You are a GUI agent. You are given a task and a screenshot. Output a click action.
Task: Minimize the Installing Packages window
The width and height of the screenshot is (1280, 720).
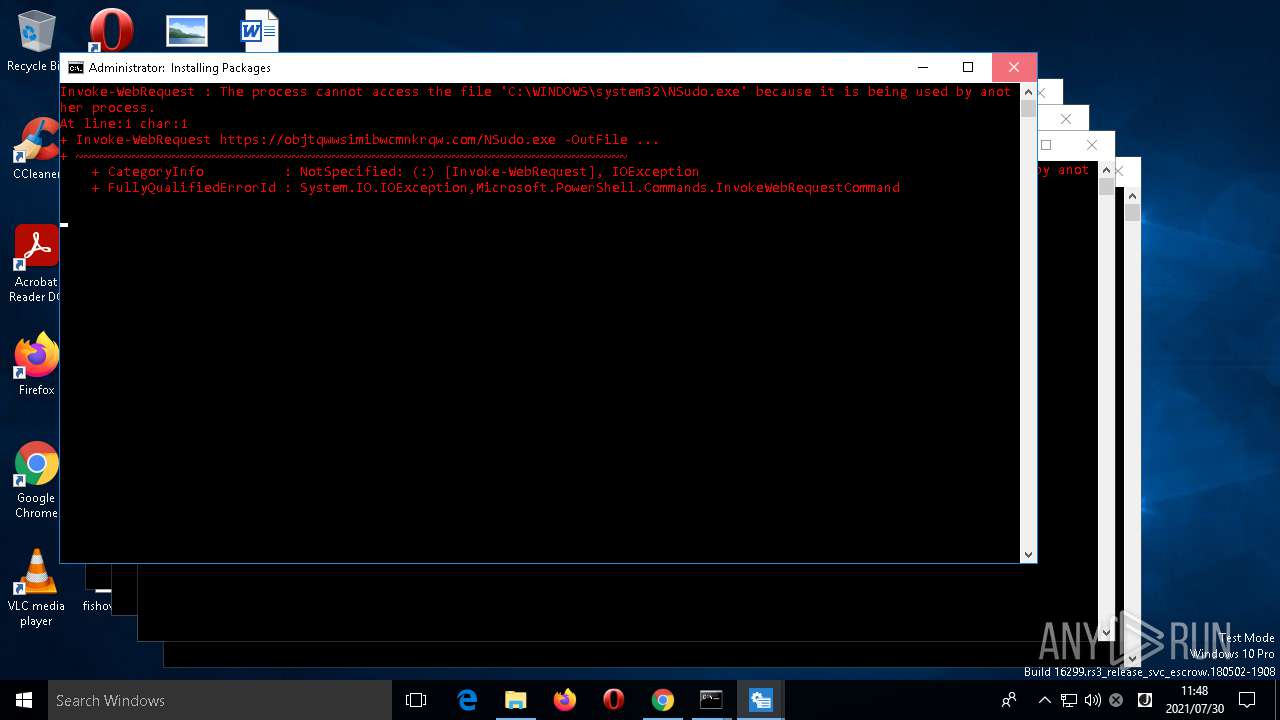922,68
